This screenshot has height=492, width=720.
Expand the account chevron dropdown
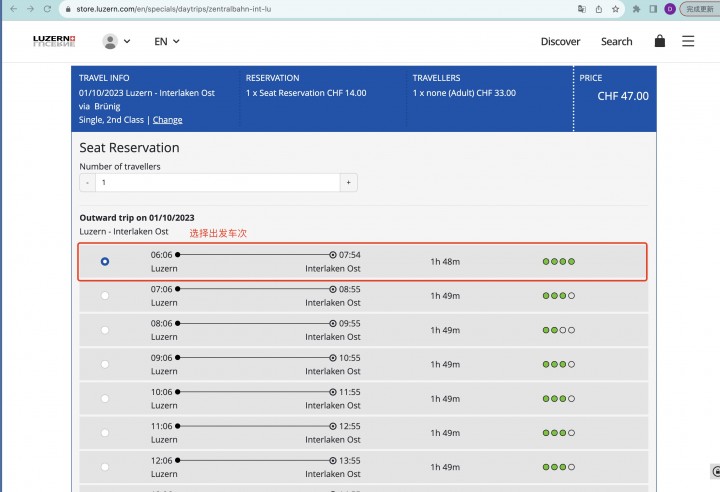[x=127, y=41]
